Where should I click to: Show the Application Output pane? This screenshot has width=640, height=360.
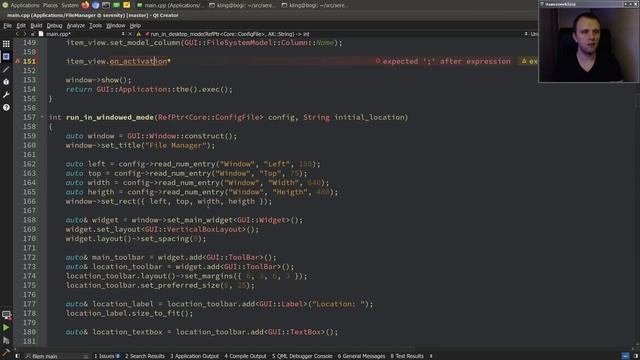click(194, 356)
